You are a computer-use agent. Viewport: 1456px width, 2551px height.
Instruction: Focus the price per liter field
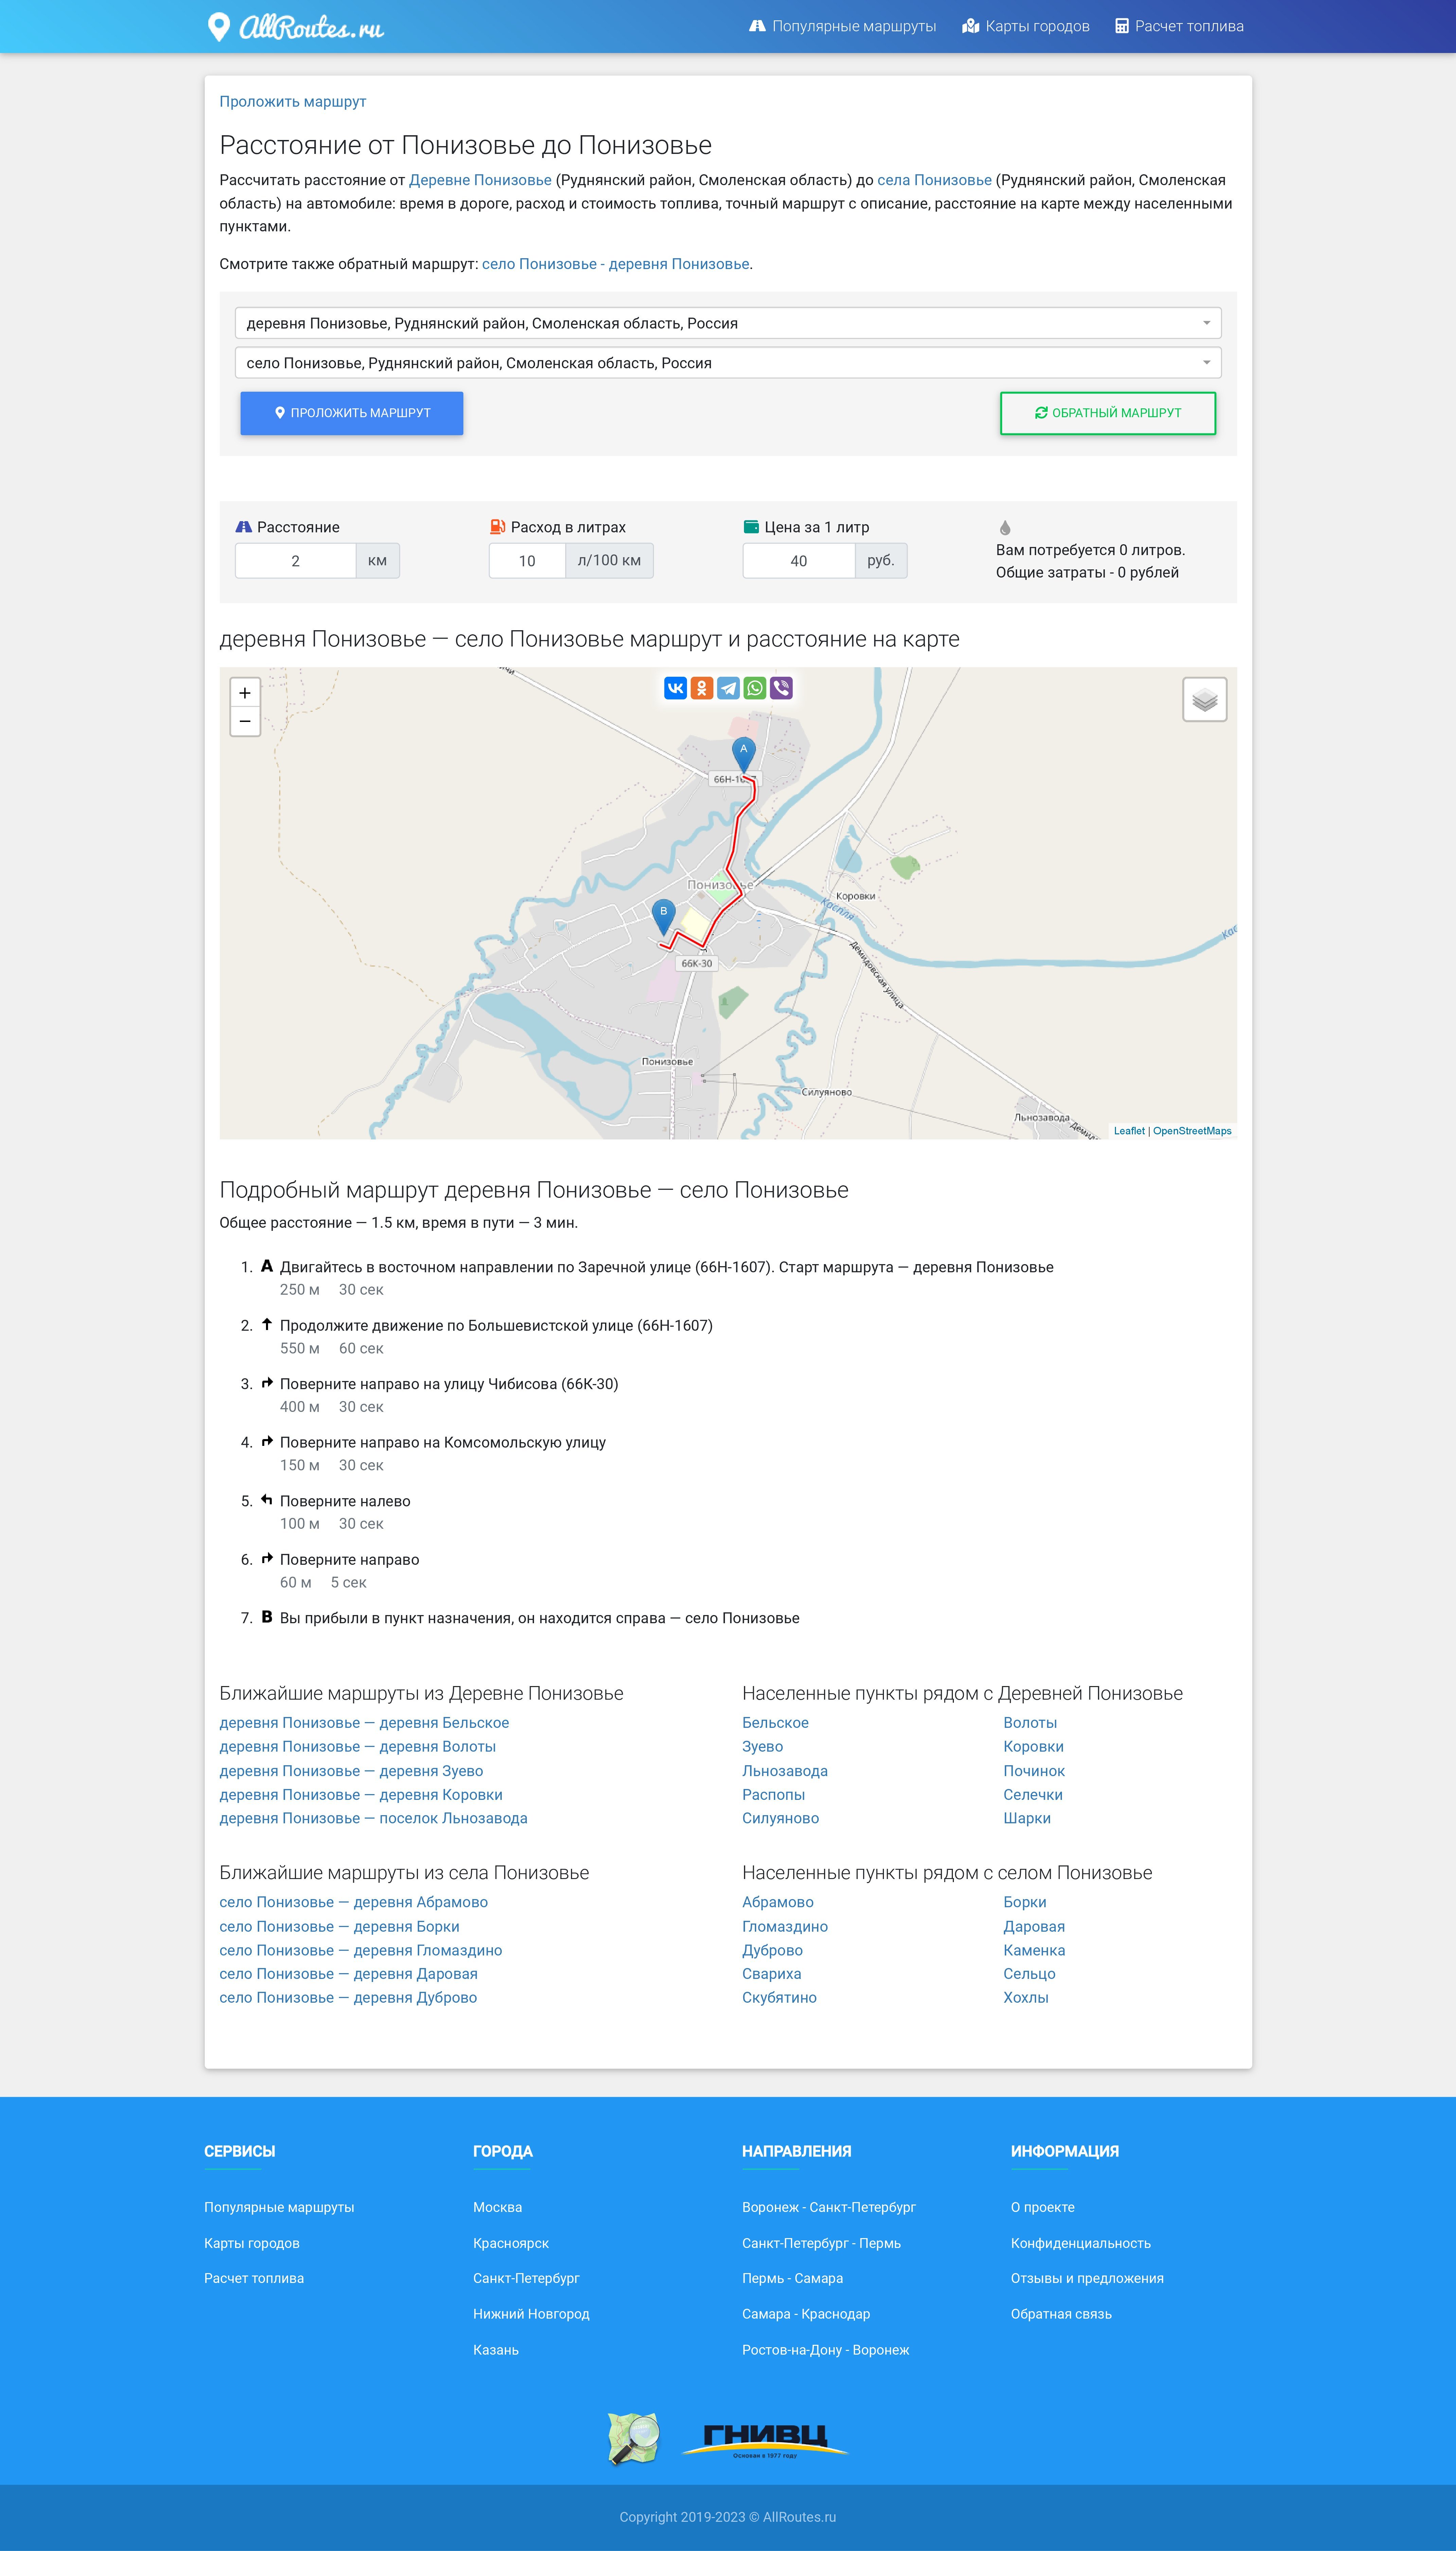point(799,561)
